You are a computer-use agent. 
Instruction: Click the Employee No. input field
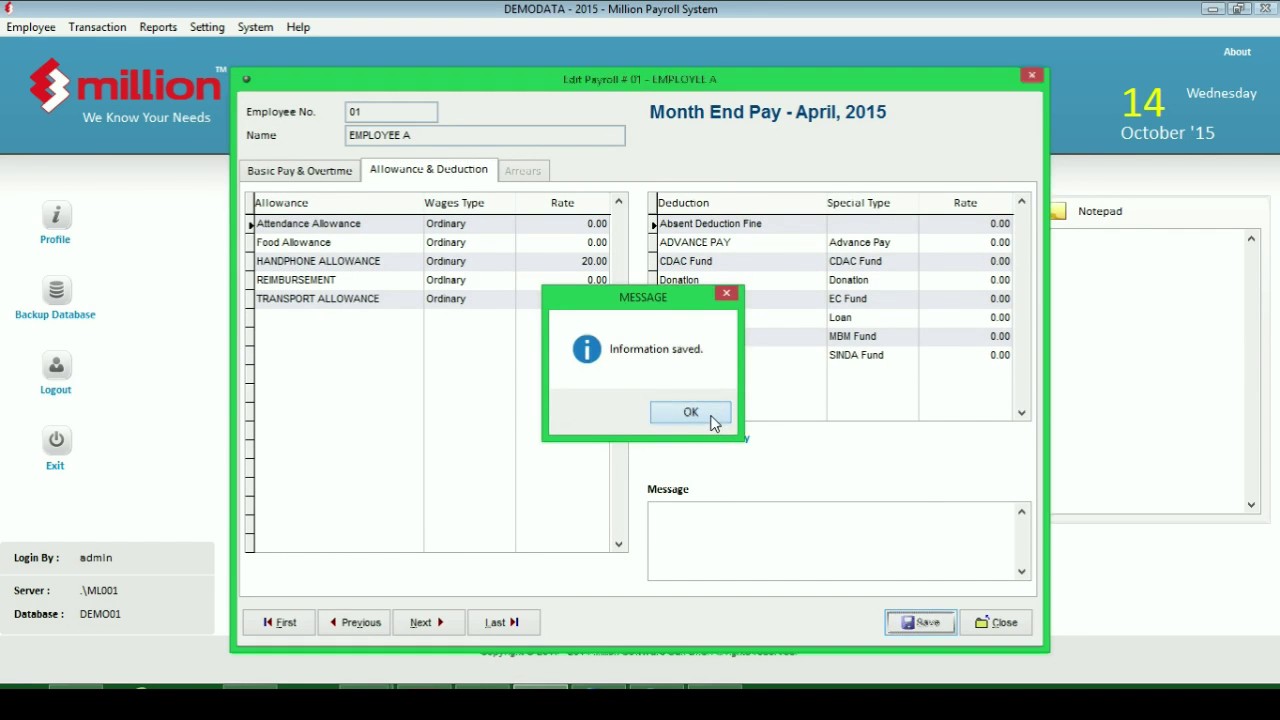point(391,112)
